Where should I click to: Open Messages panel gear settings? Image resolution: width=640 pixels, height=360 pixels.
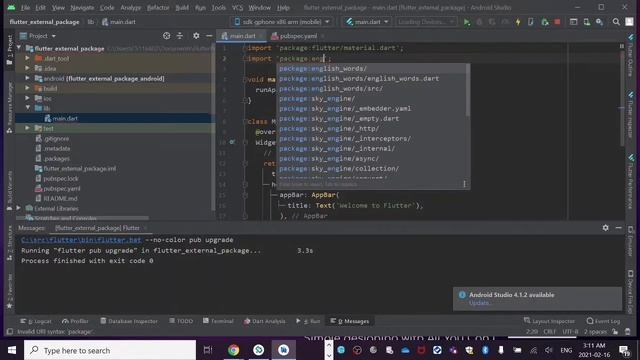click(x=605, y=228)
